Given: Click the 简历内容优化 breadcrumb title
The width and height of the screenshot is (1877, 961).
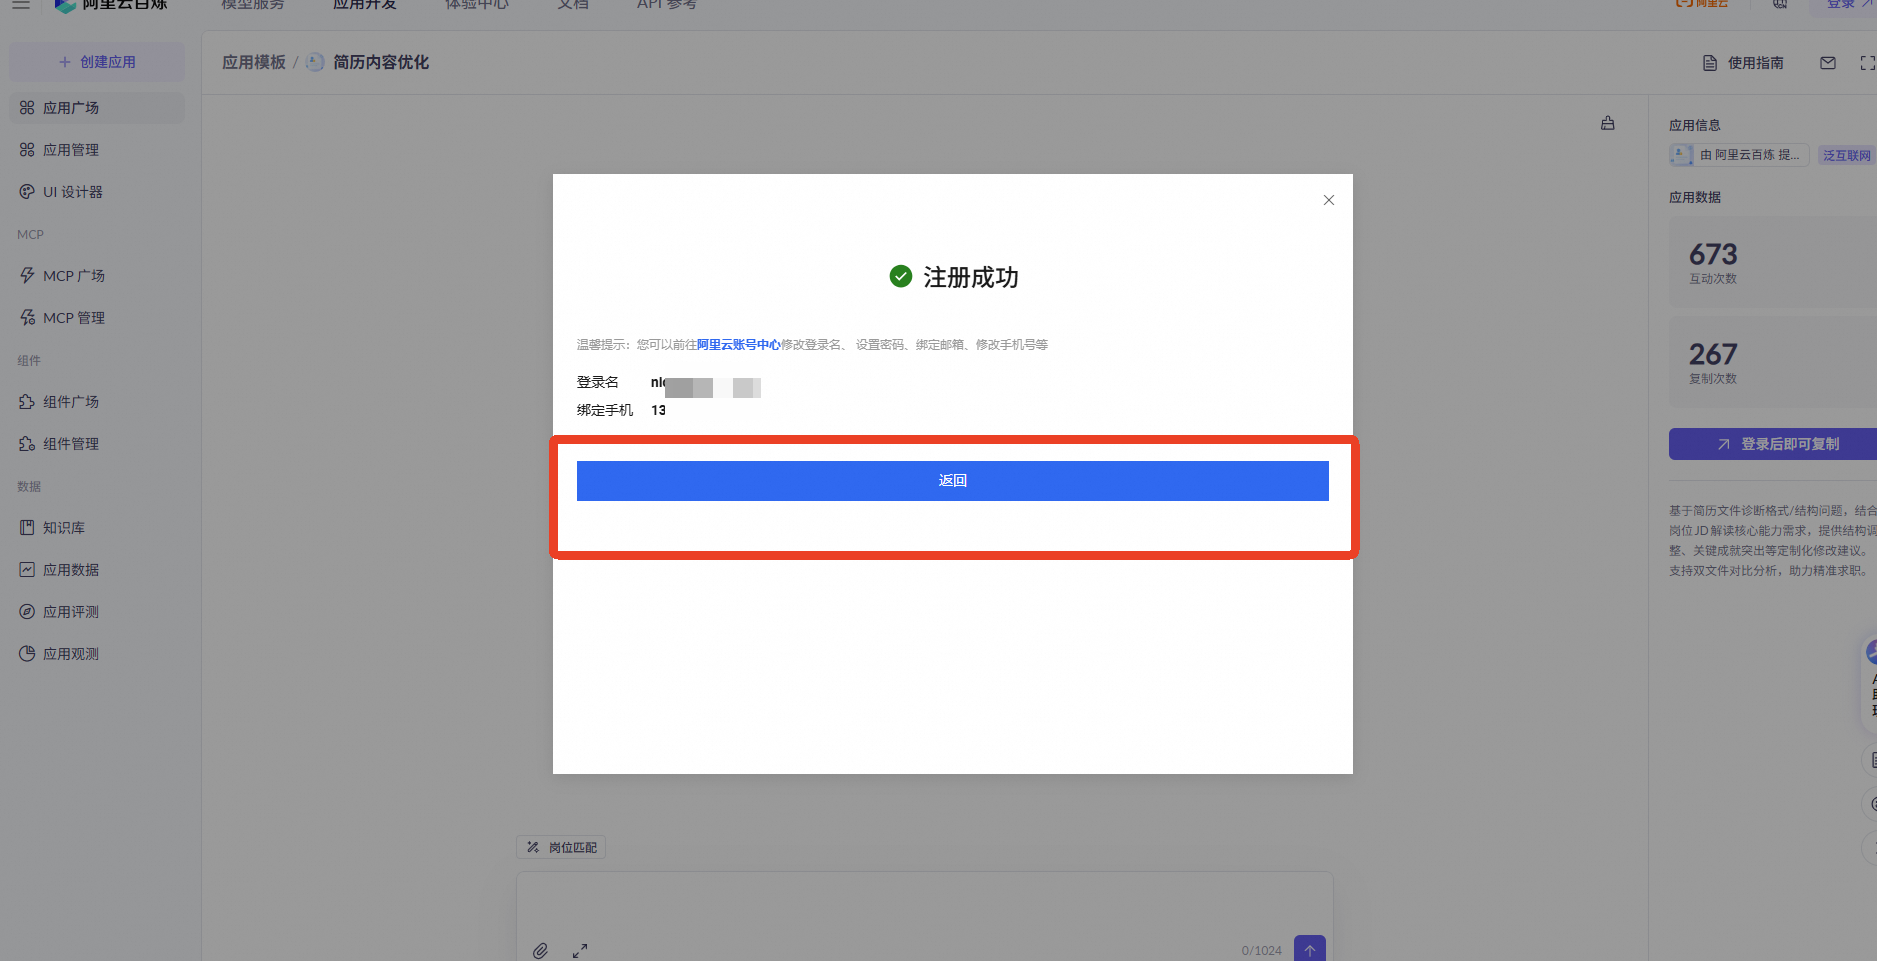Looking at the screenshot, I should click(381, 63).
